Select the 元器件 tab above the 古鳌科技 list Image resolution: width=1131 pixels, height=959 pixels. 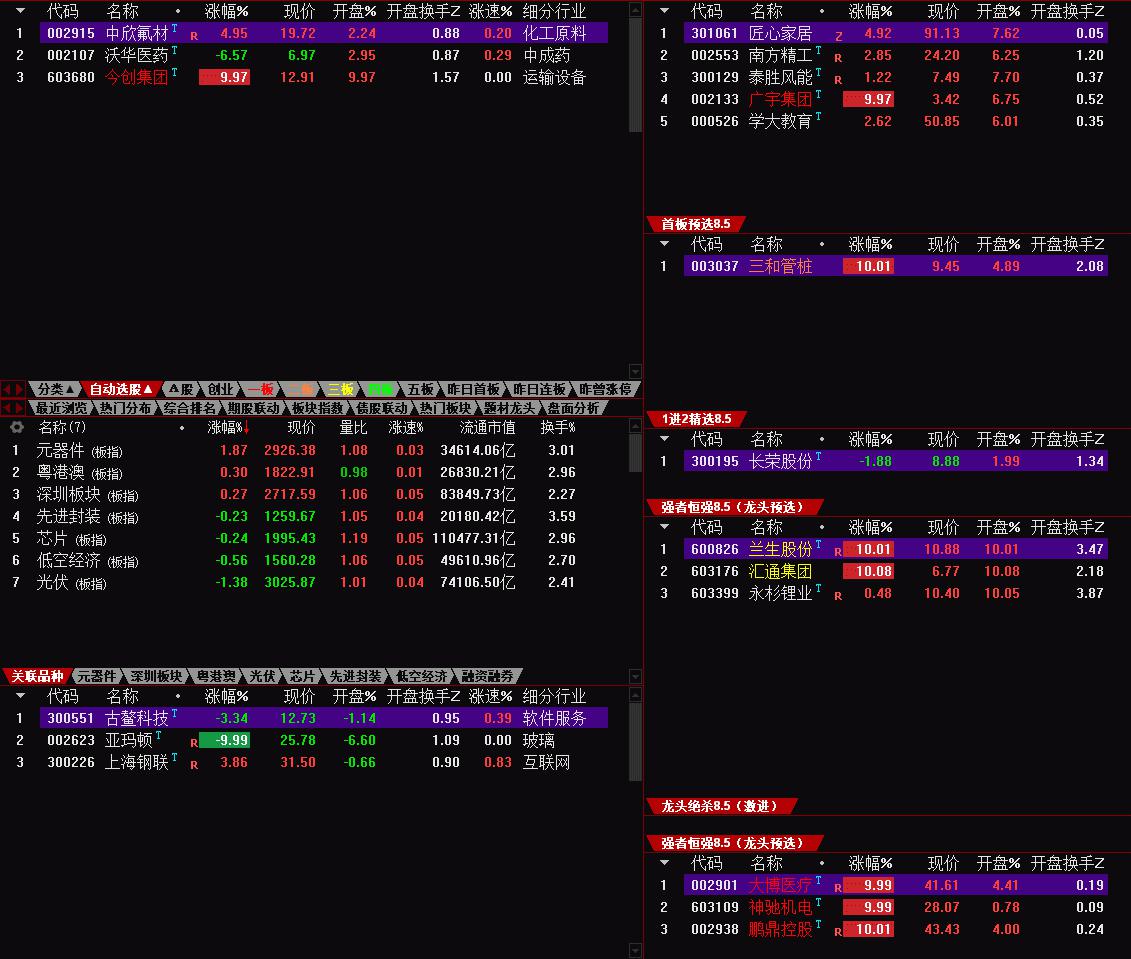tap(97, 676)
